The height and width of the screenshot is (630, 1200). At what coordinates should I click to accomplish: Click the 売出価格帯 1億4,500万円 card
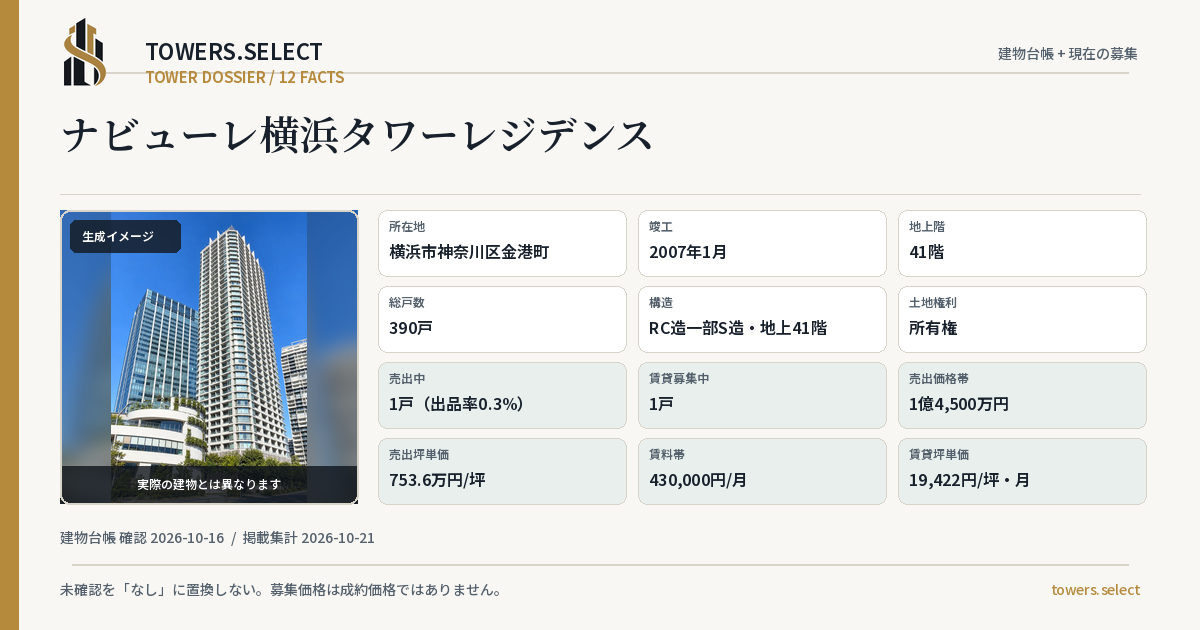(x=1022, y=395)
